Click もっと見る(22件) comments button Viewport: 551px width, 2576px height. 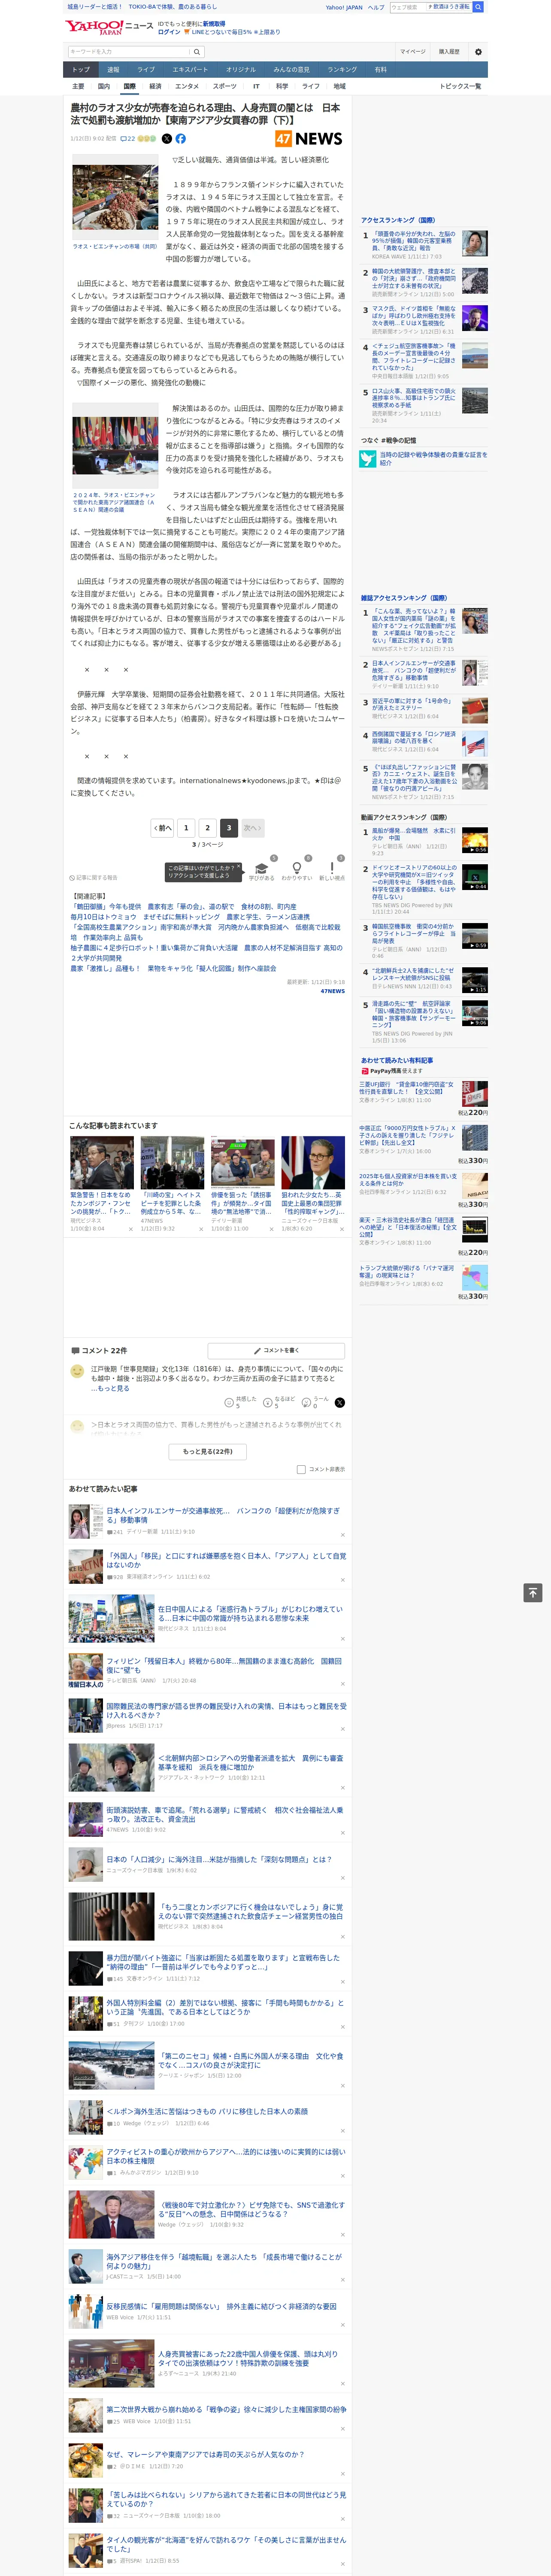coord(208,1451)
